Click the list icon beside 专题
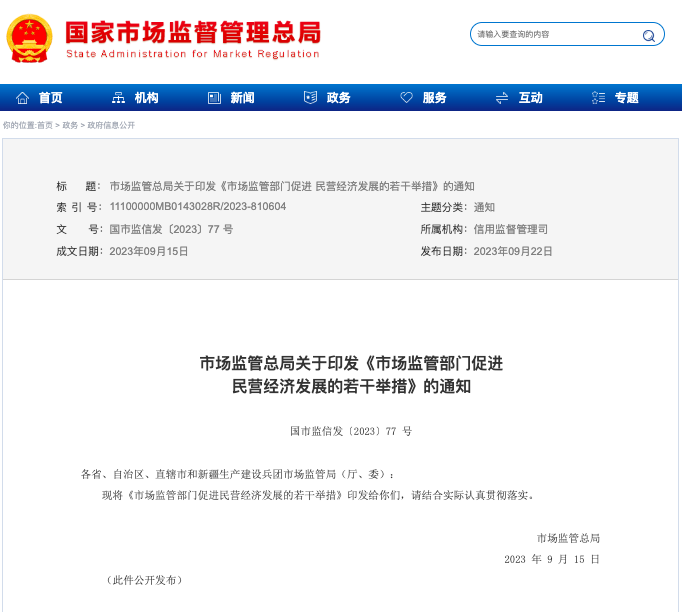This screenshot has height=612, width=682. (598, 98)
